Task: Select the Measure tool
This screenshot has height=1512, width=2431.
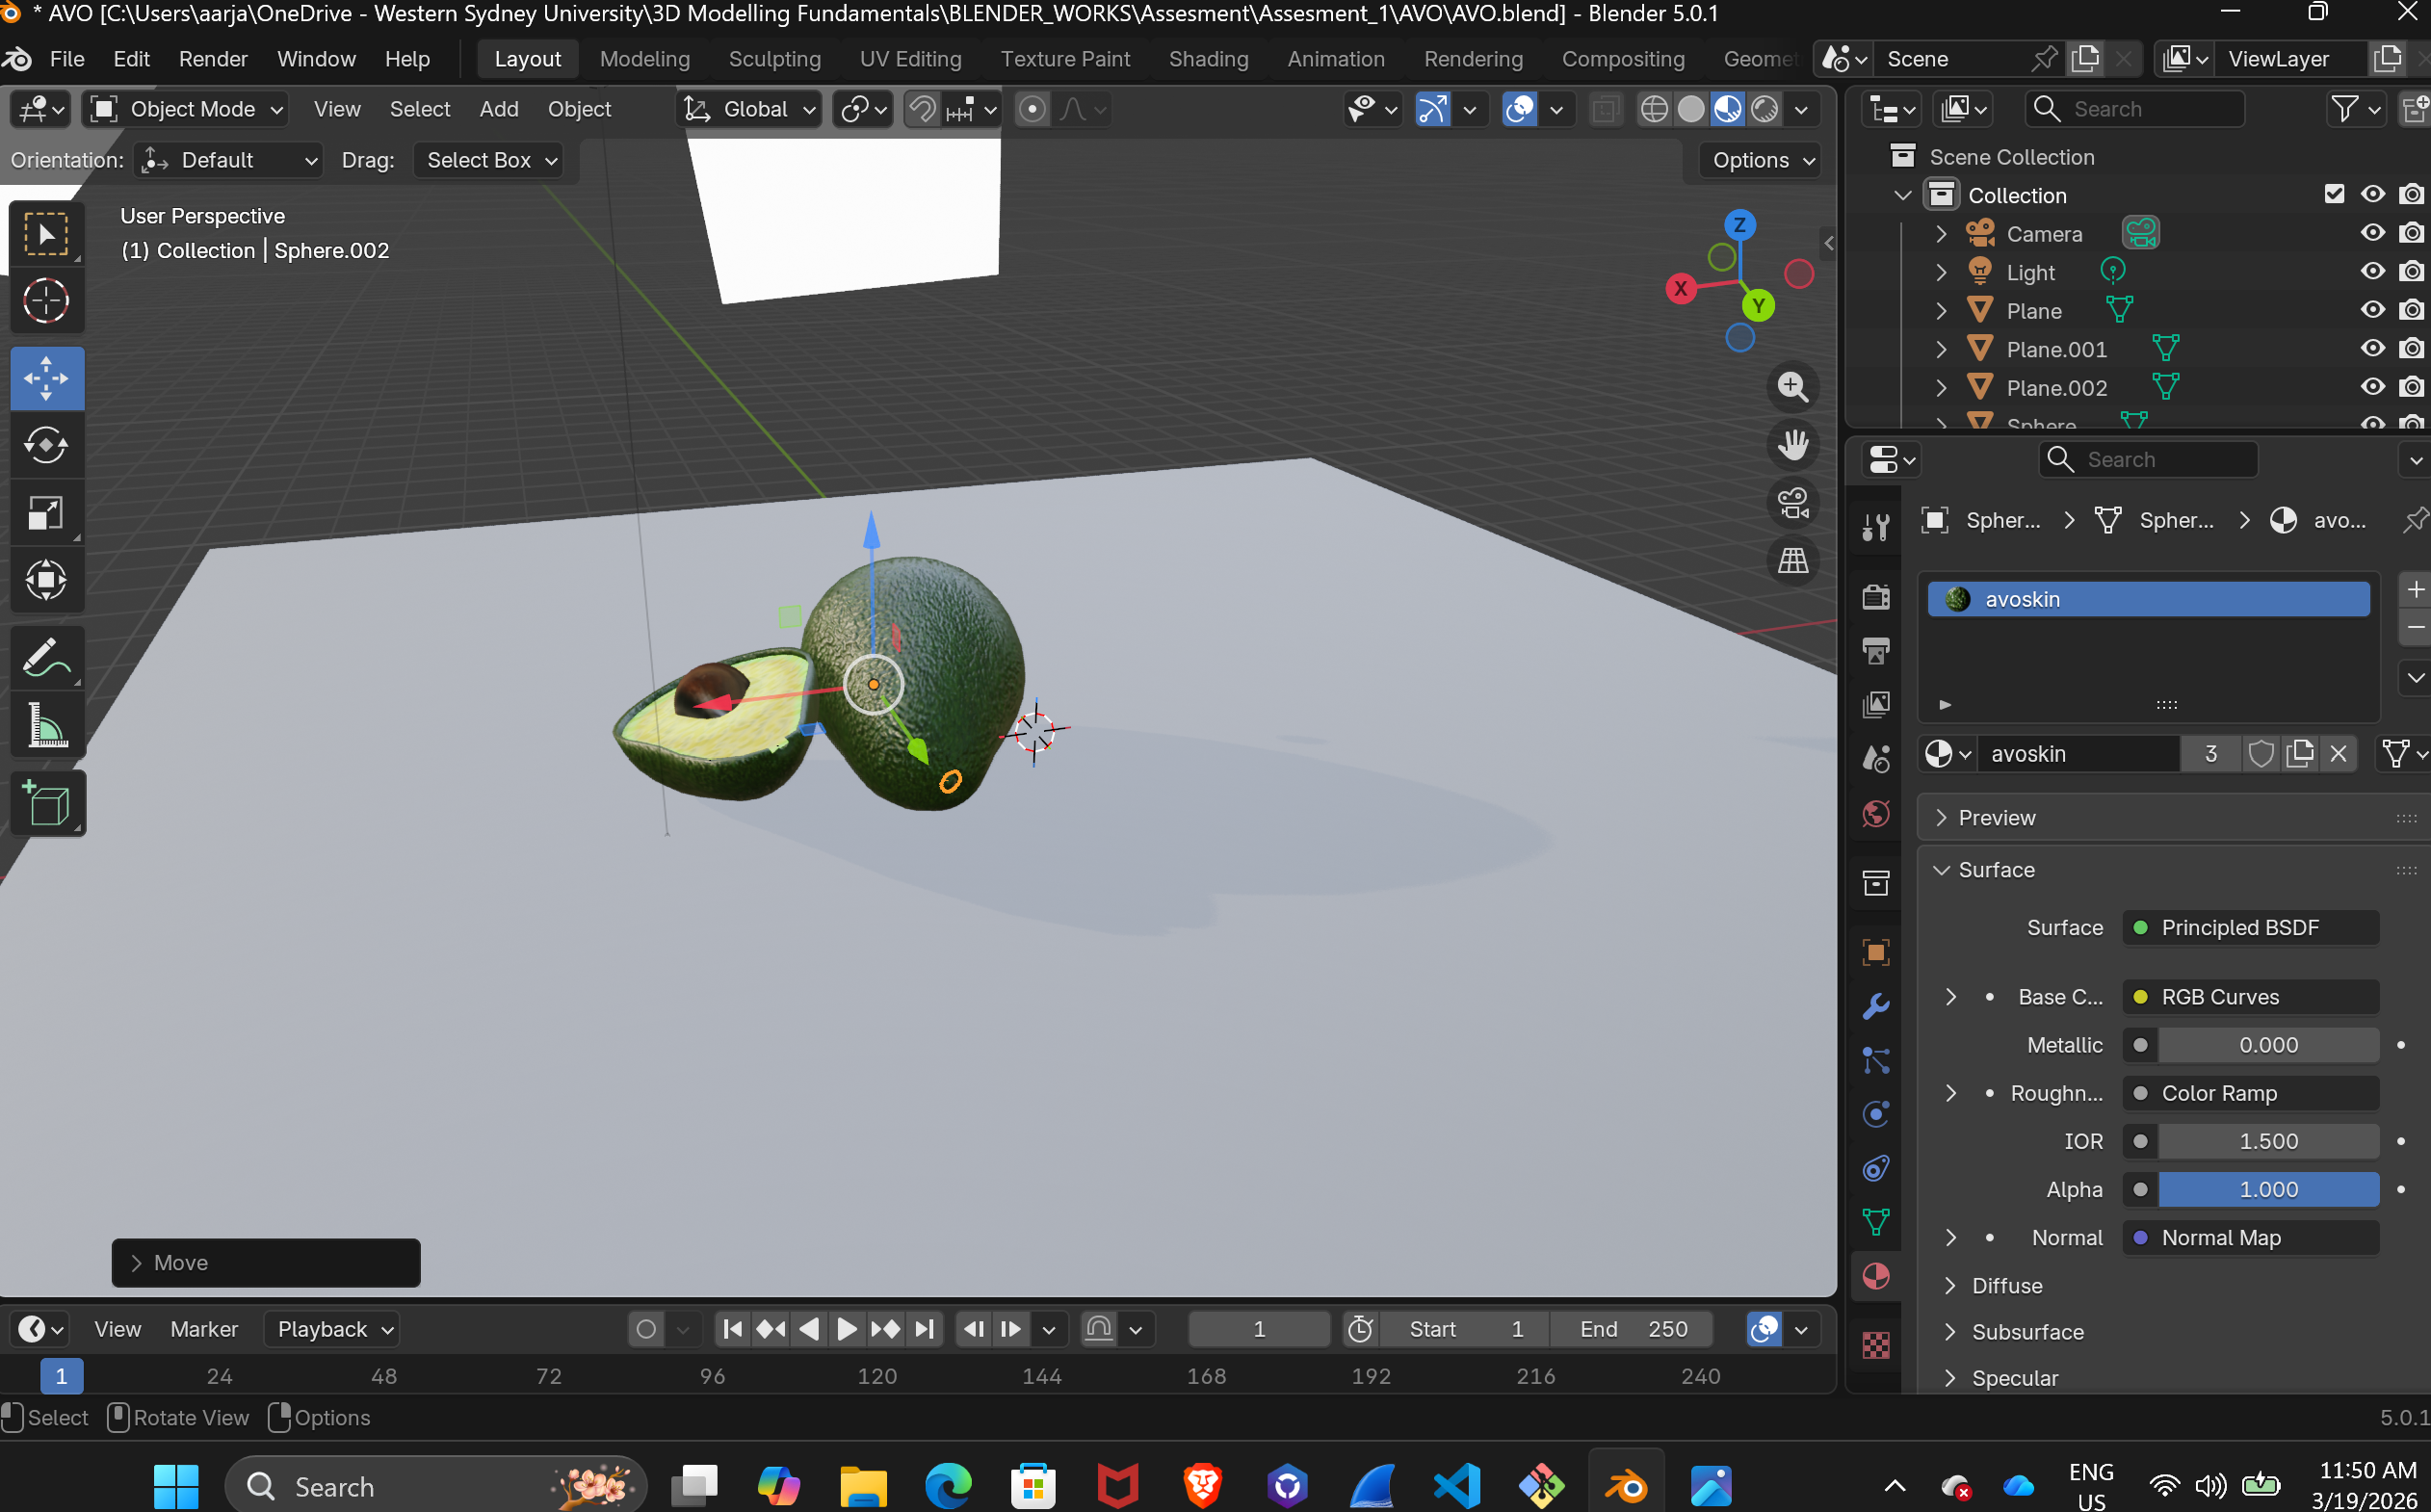Action: tap(46, 726)
